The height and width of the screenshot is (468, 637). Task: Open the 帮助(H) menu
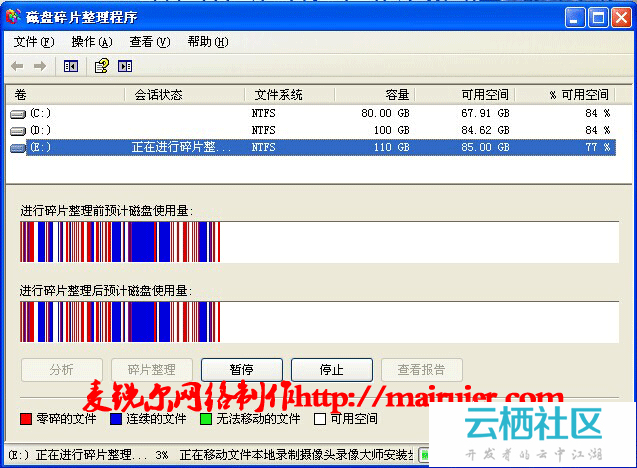[x=208, y=42]
